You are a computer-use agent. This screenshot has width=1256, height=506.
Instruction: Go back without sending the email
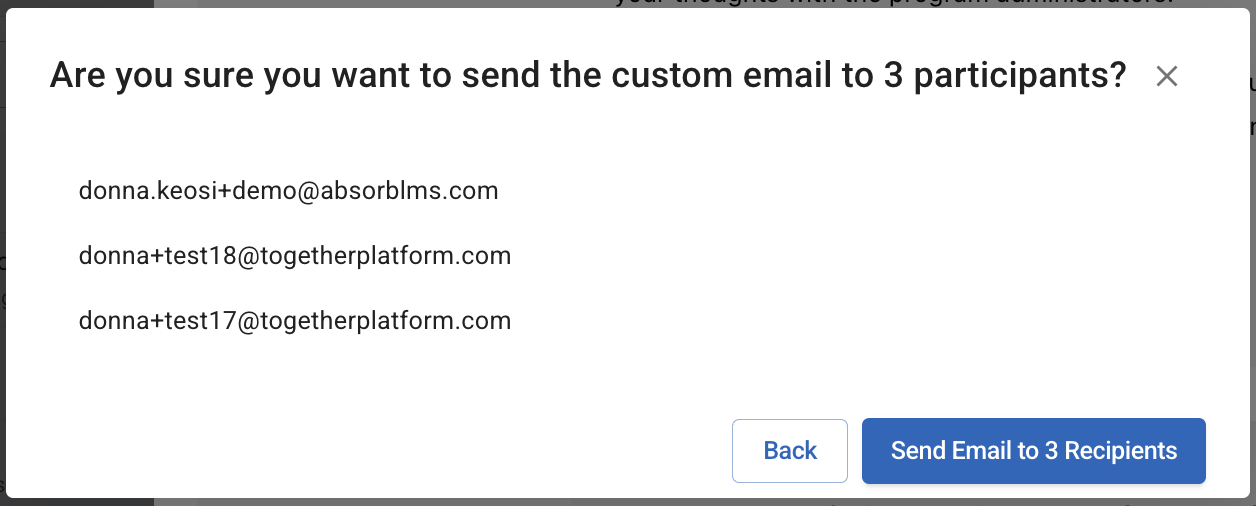pos(790,451)
